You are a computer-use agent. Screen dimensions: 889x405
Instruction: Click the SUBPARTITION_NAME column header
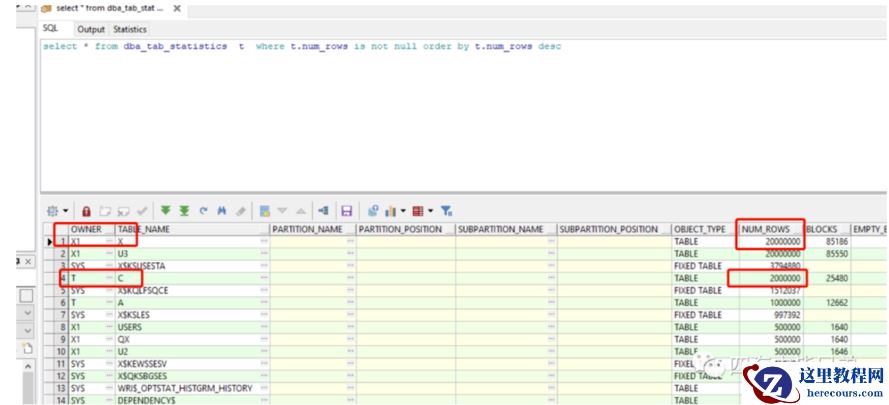(506, 229)
